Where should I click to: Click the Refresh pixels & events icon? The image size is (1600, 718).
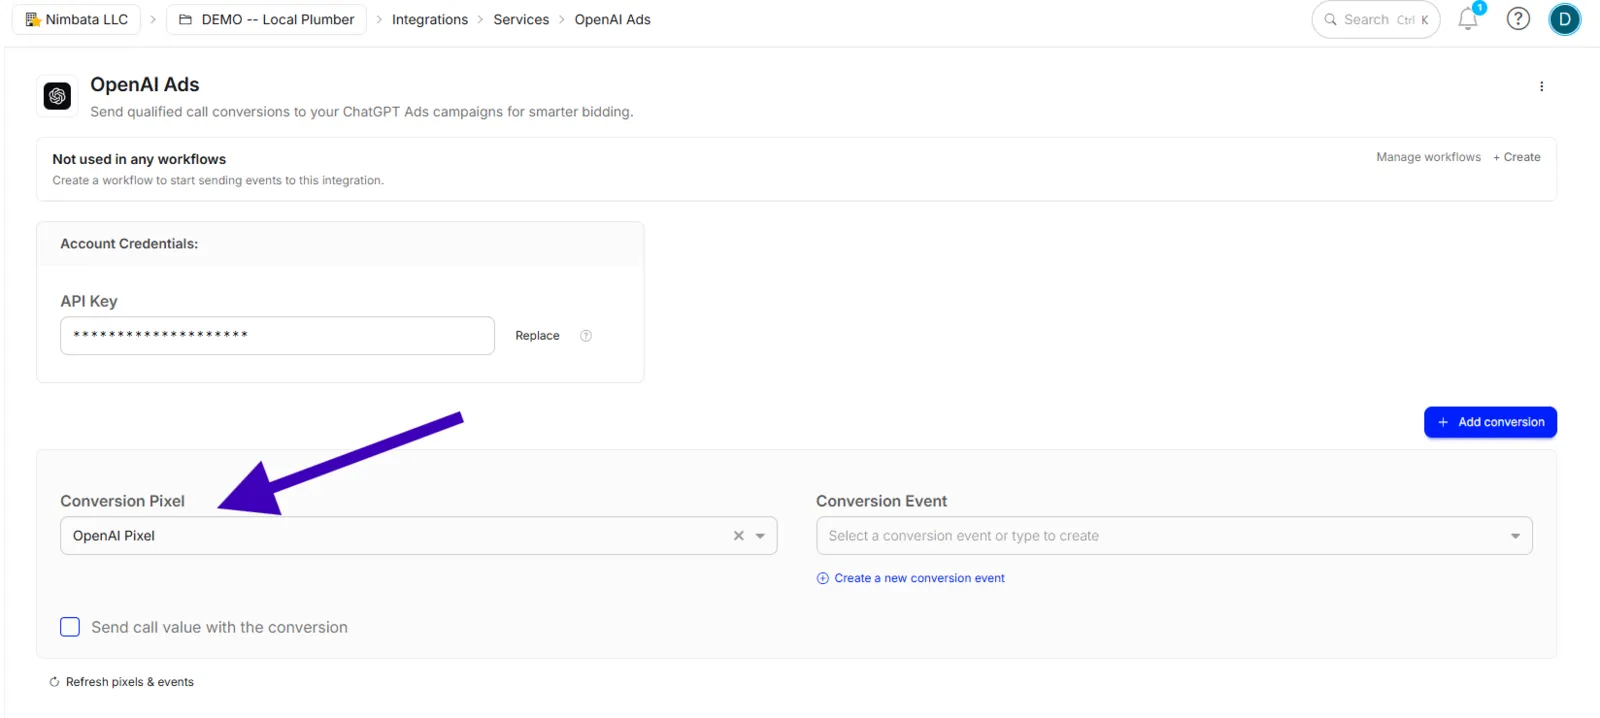[x=55, y=682]
